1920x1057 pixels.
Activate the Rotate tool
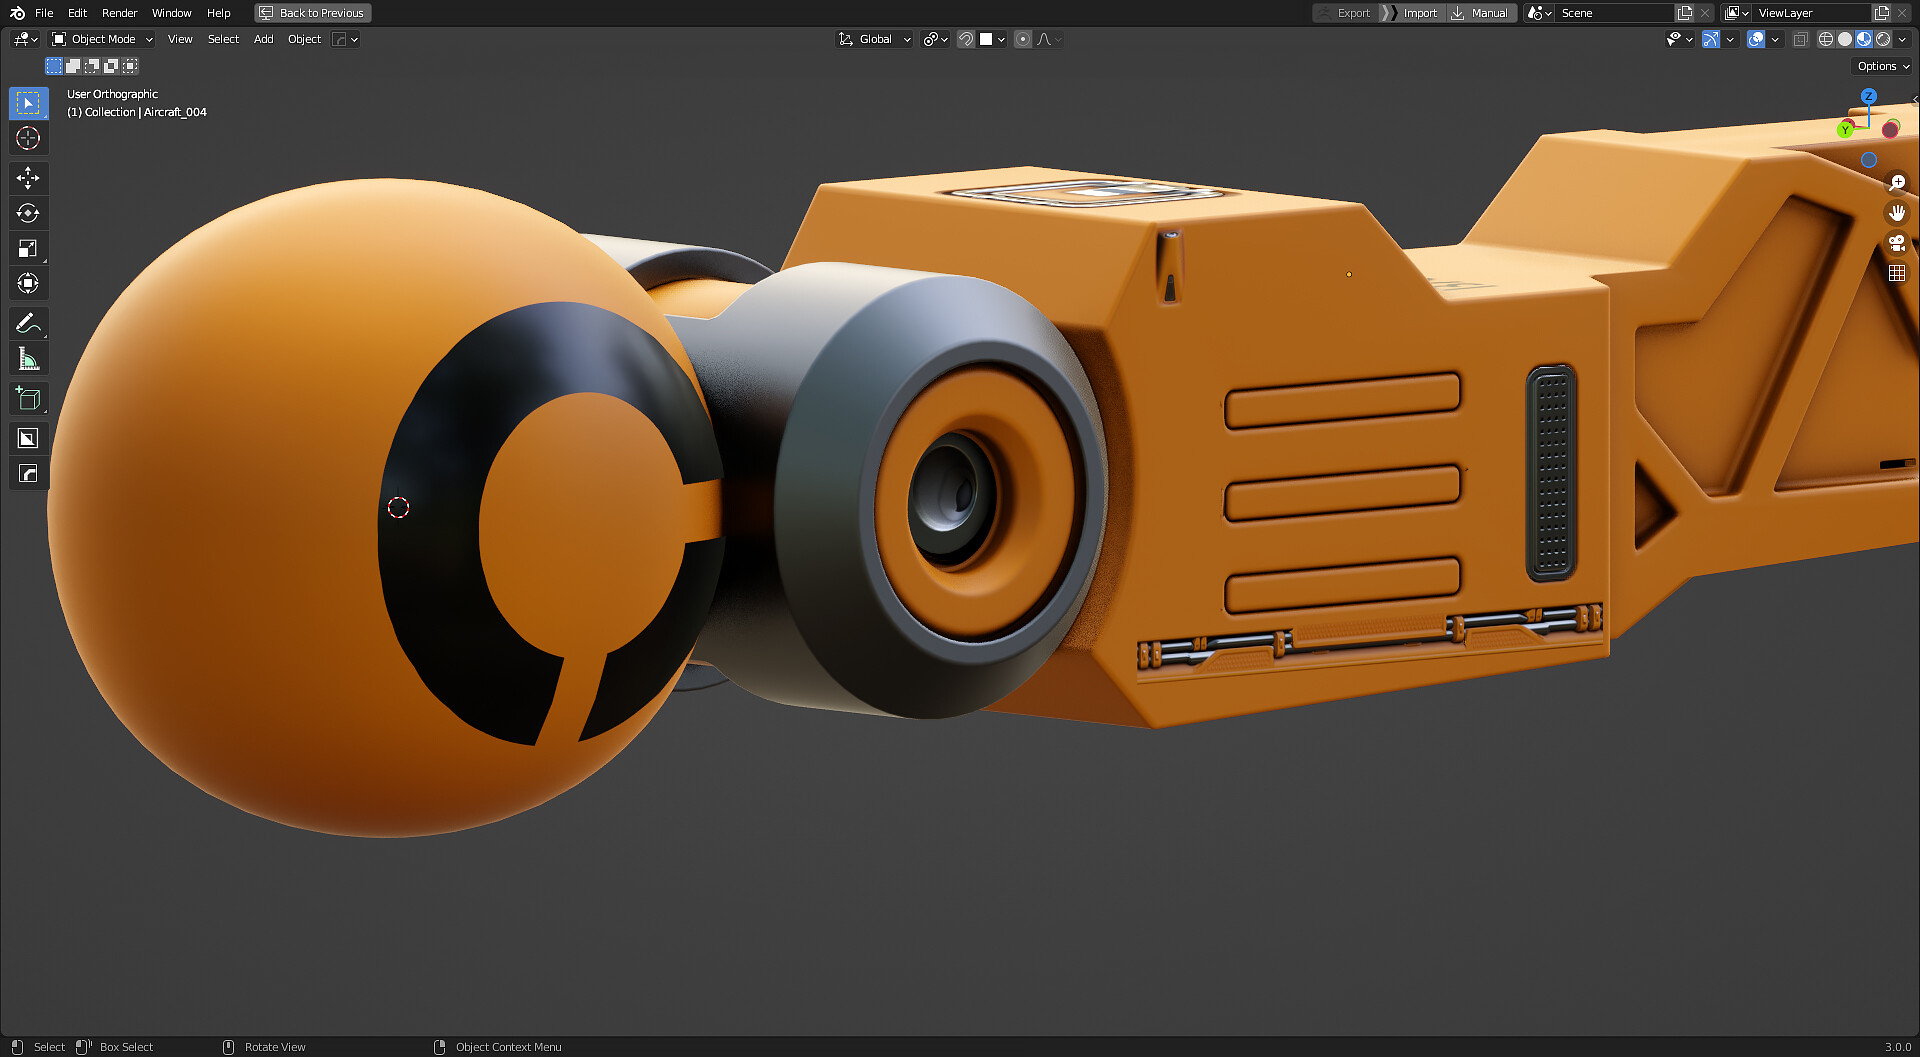pos(28,213)
